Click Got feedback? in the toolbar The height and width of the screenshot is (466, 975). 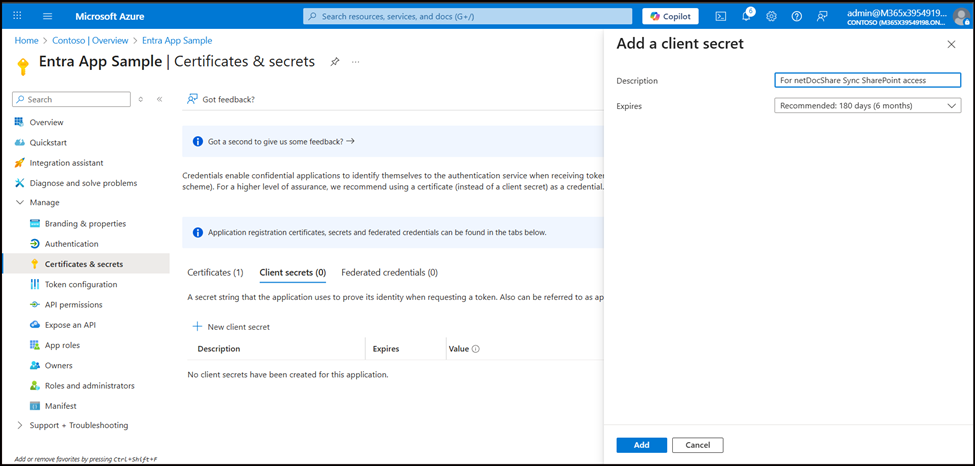point(221,99)
